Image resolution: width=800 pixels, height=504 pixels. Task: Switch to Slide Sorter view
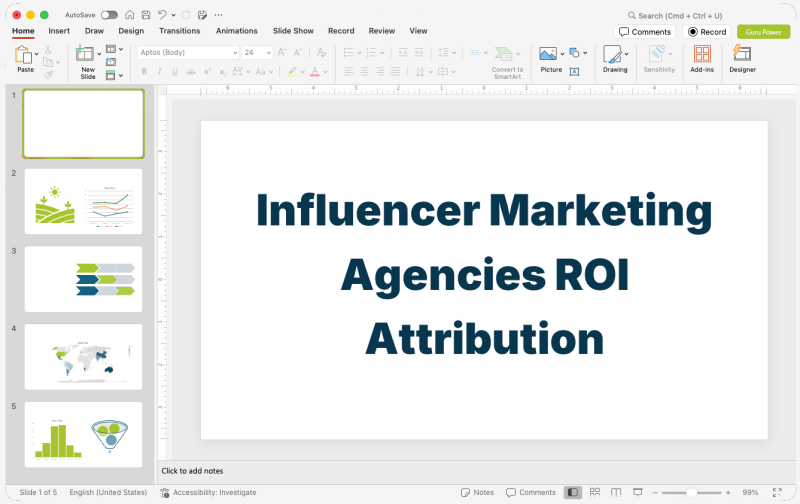(594, 492)
